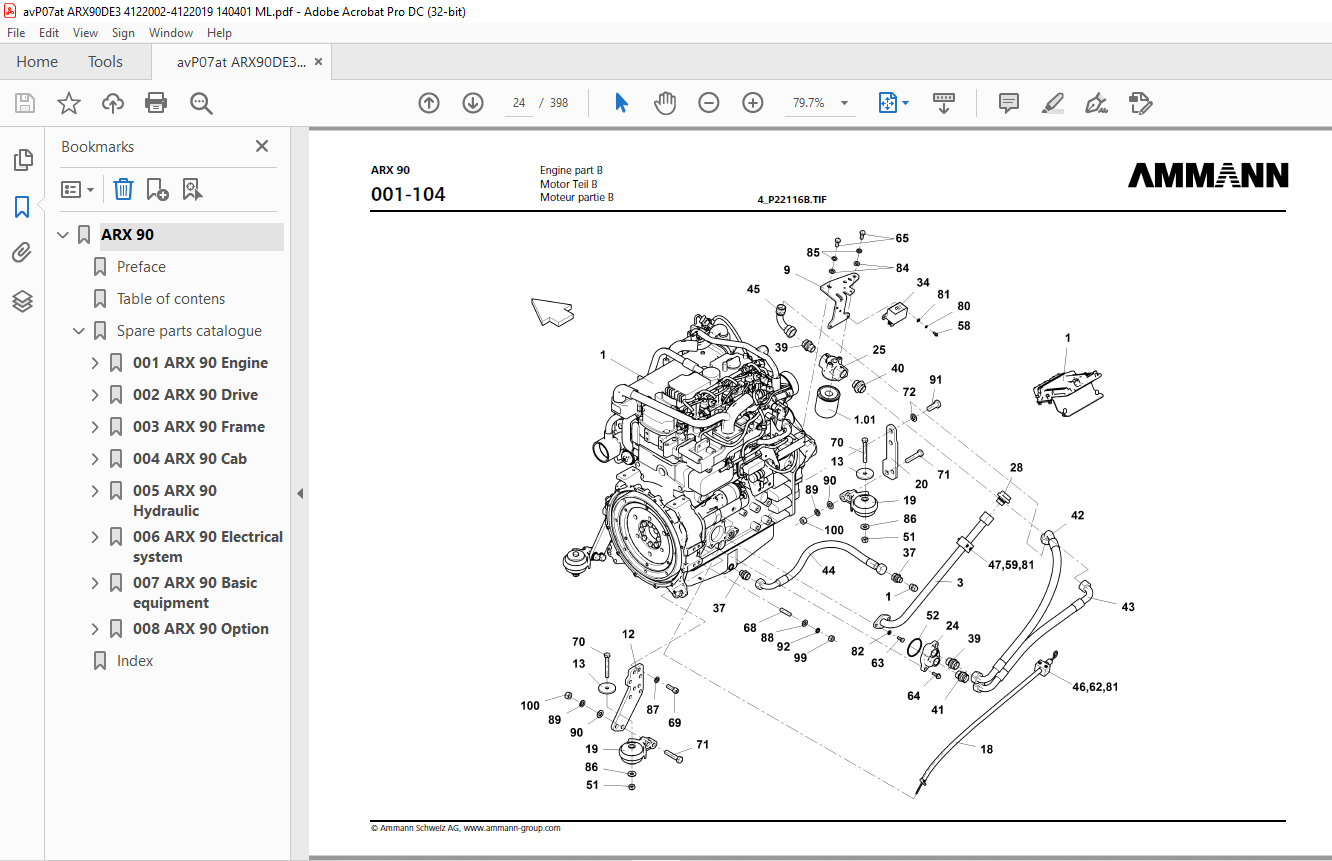Click the www.ammann-group.com footer text
Screen dimensions: 1332x861
tap(511, 828)
